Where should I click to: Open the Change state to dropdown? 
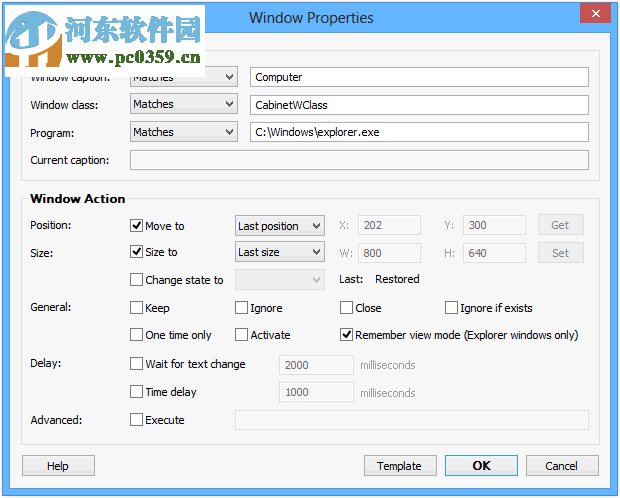pos(280,280)
